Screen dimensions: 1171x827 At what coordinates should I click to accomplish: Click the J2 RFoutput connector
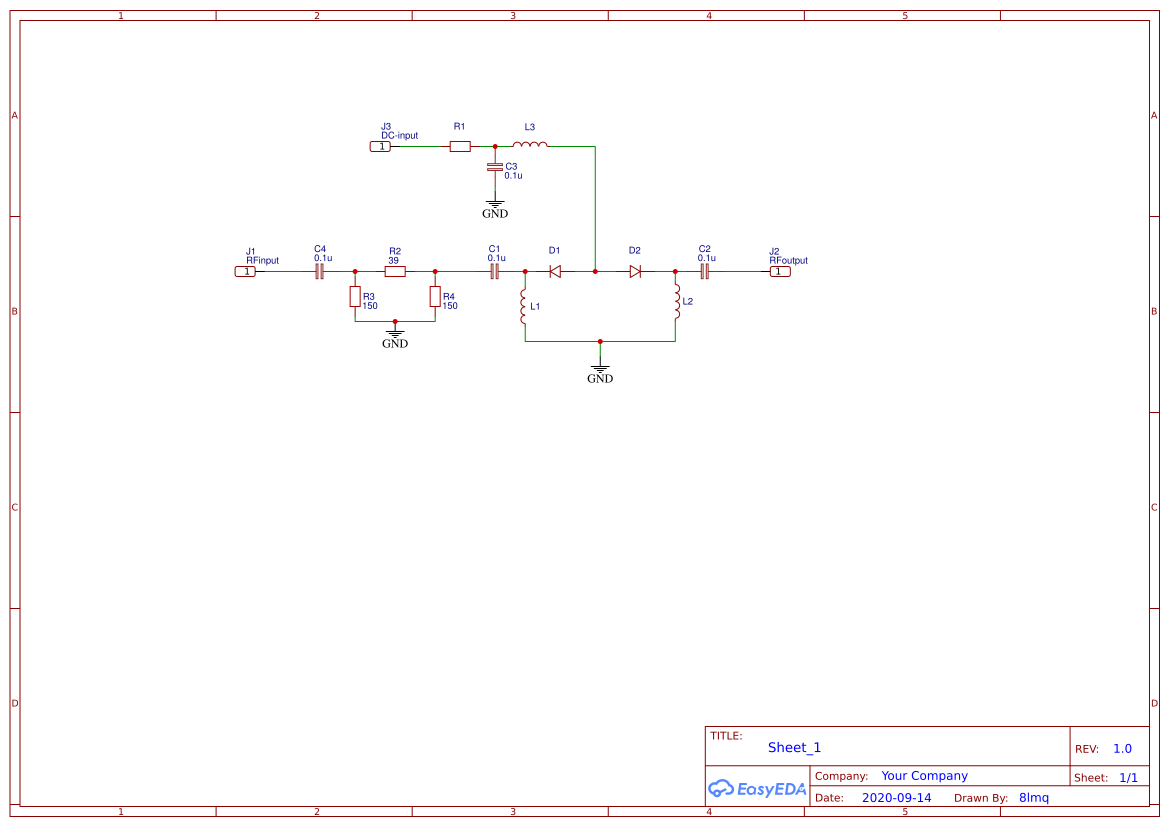[781, 270]
